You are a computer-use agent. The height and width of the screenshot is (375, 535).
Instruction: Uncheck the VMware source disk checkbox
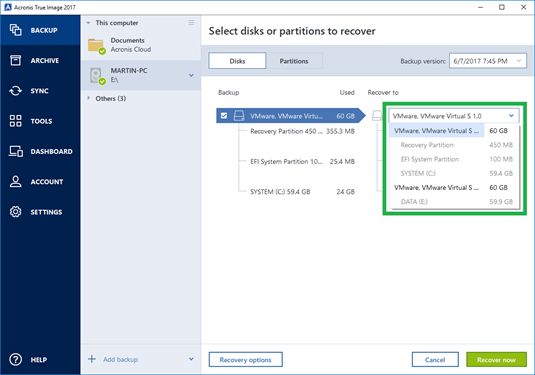tap(224, 116)
